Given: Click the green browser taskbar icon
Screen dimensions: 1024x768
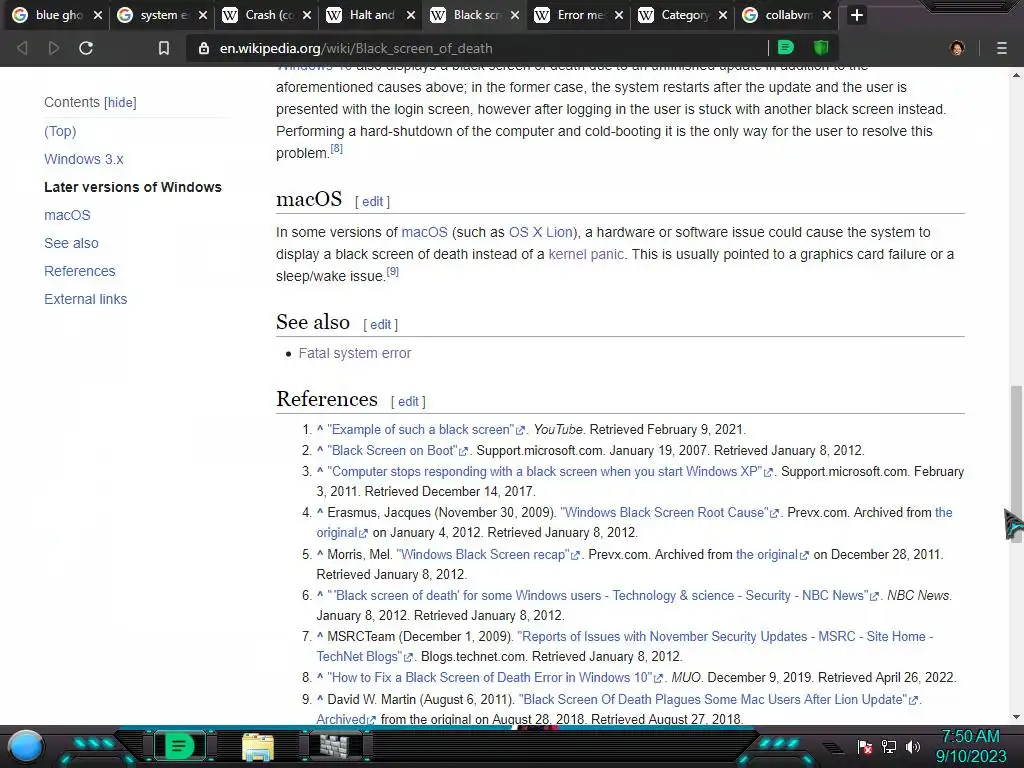Looking at the screenshot, I should (180, 746).
